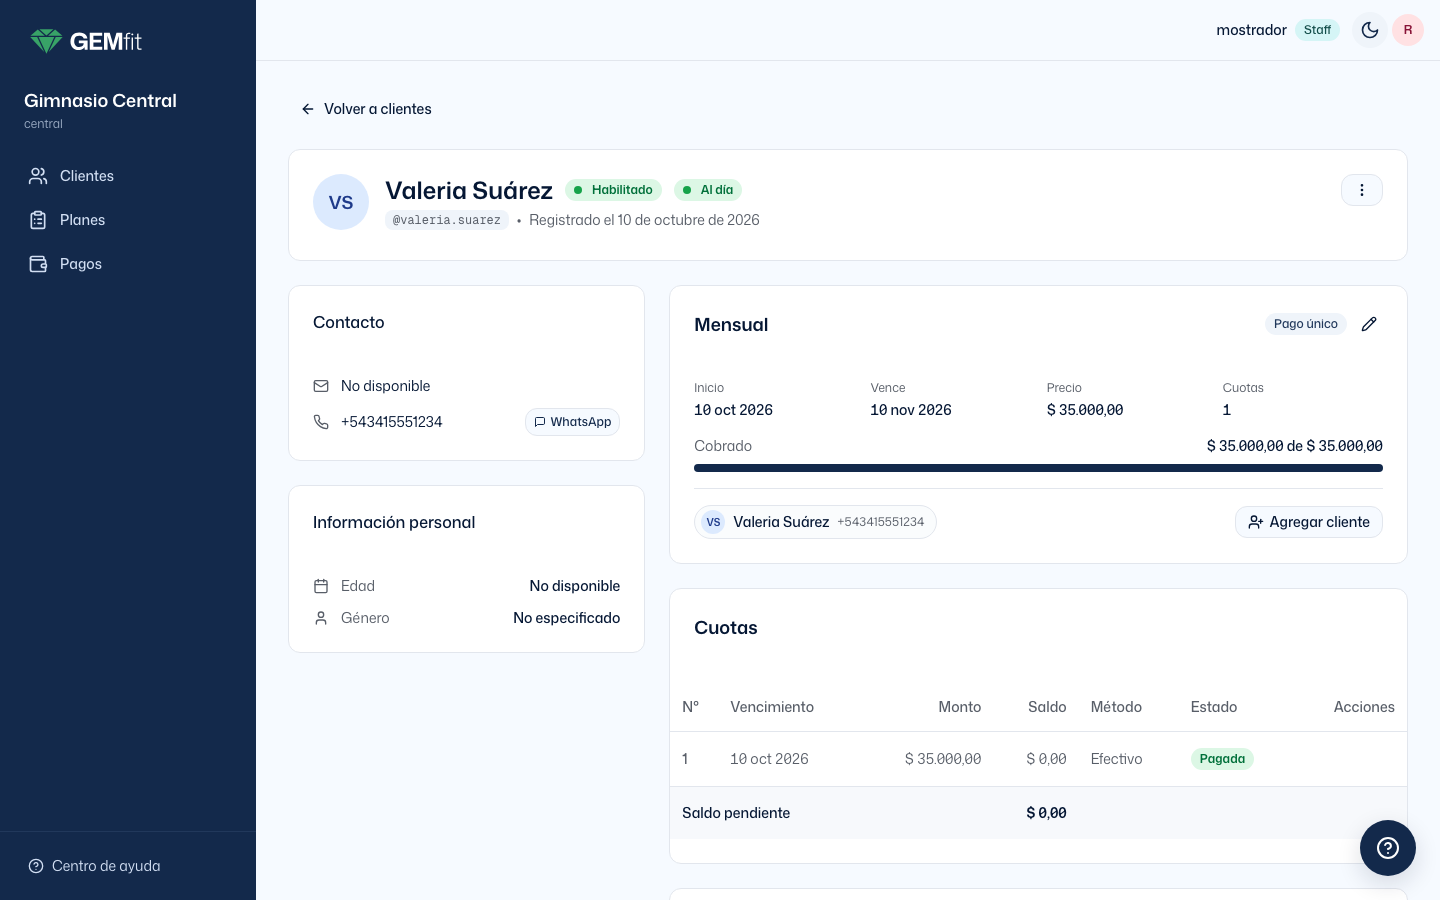
Task: Click the mostrador username in header
Action: tap(1251, 30)
